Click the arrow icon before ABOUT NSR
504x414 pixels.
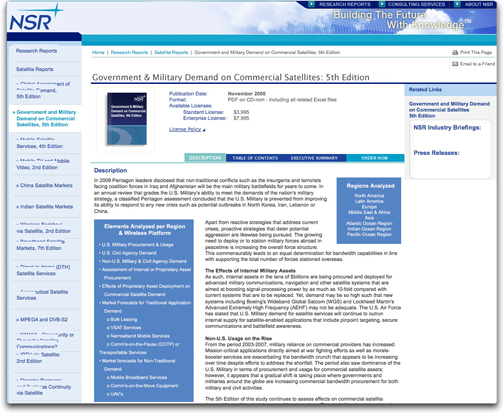pos(457,4)
